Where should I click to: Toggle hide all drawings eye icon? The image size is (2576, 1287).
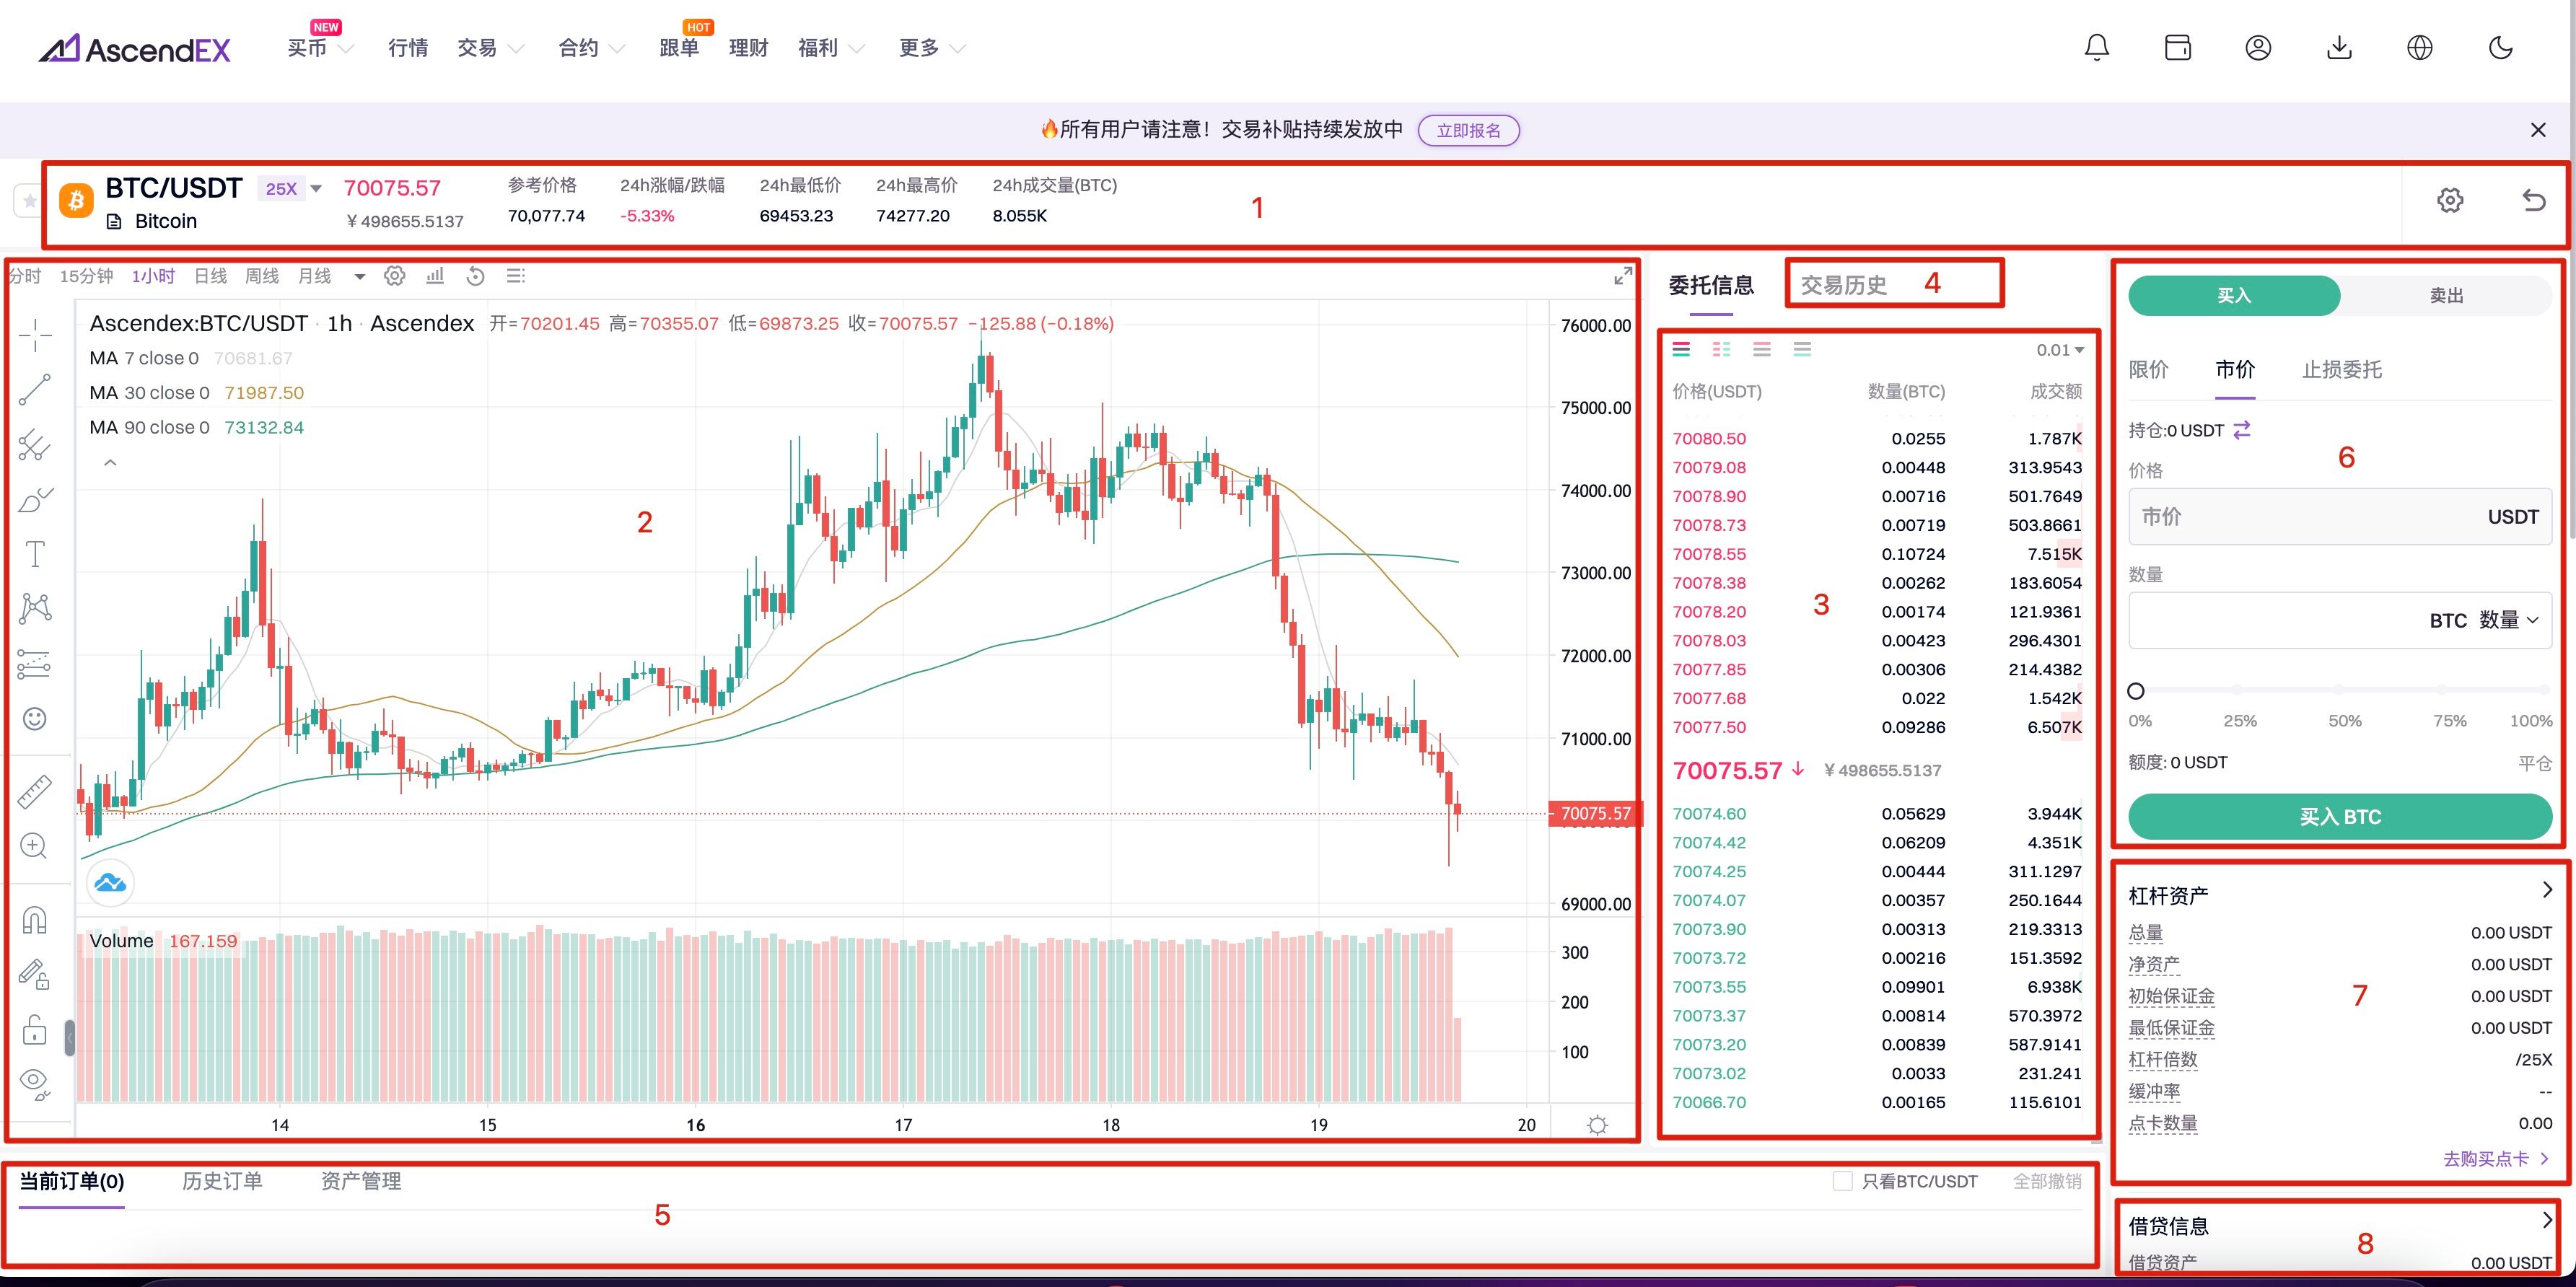coord(35,1081)
